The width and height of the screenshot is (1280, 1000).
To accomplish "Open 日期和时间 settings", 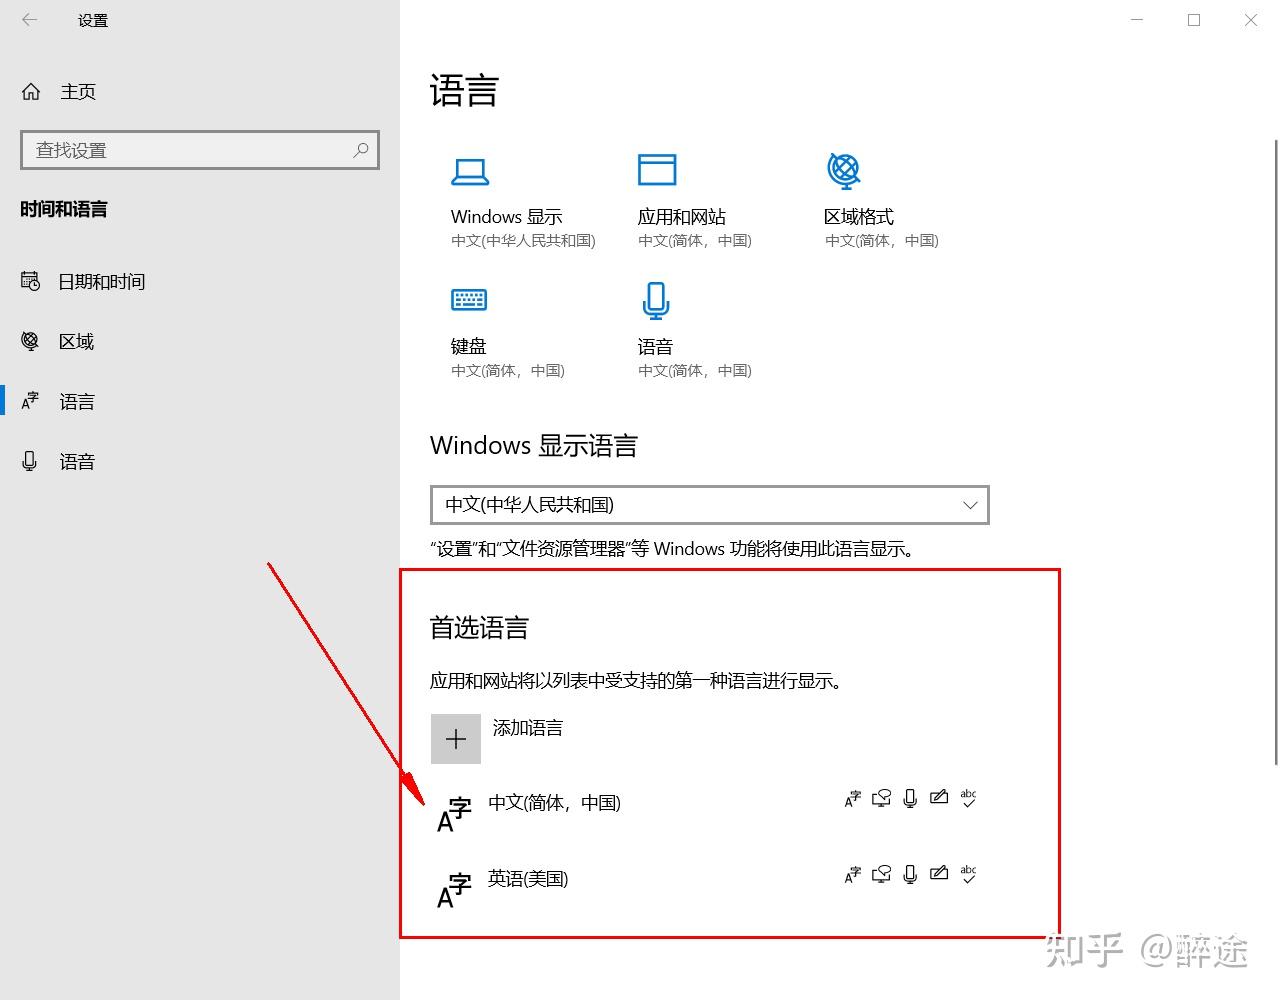I will [x=101, y=281].
